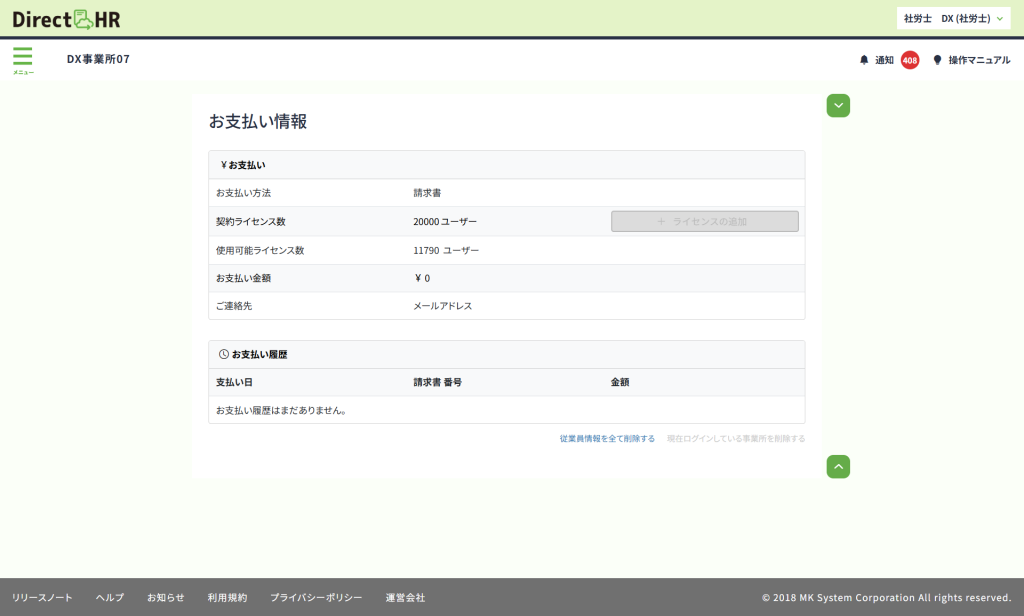Click the DX事業所07 office name
Viewport: 1024px width, 616px height.
(x=98, y=59)
